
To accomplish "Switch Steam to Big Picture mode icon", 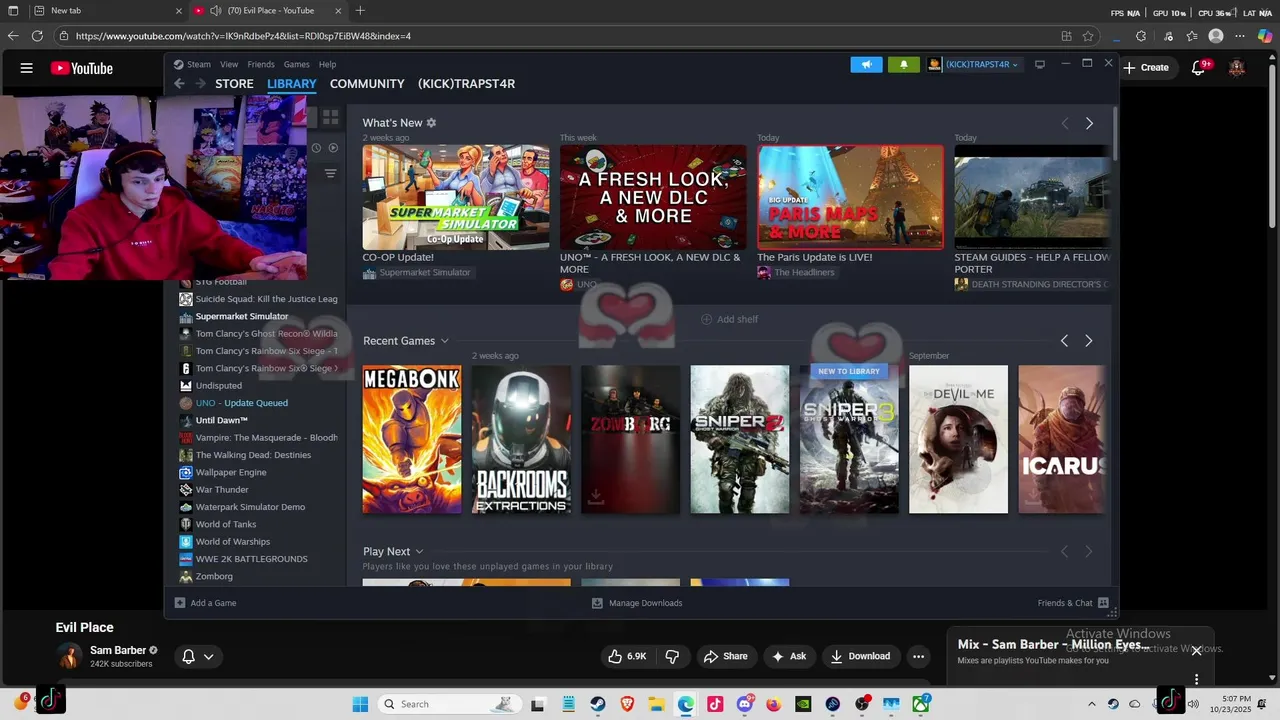I will click(x=1040, y=64).
